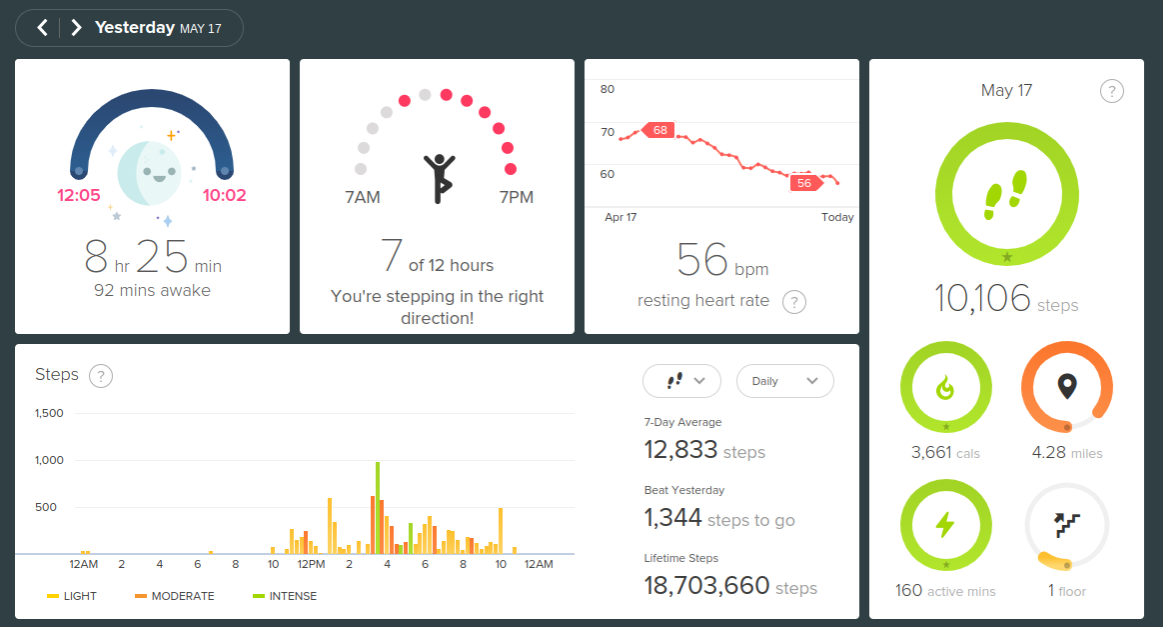The height and width of the screenshot is (627, 1163).
Task: Click the 92 mins awake text
Action: coord(152,290)
